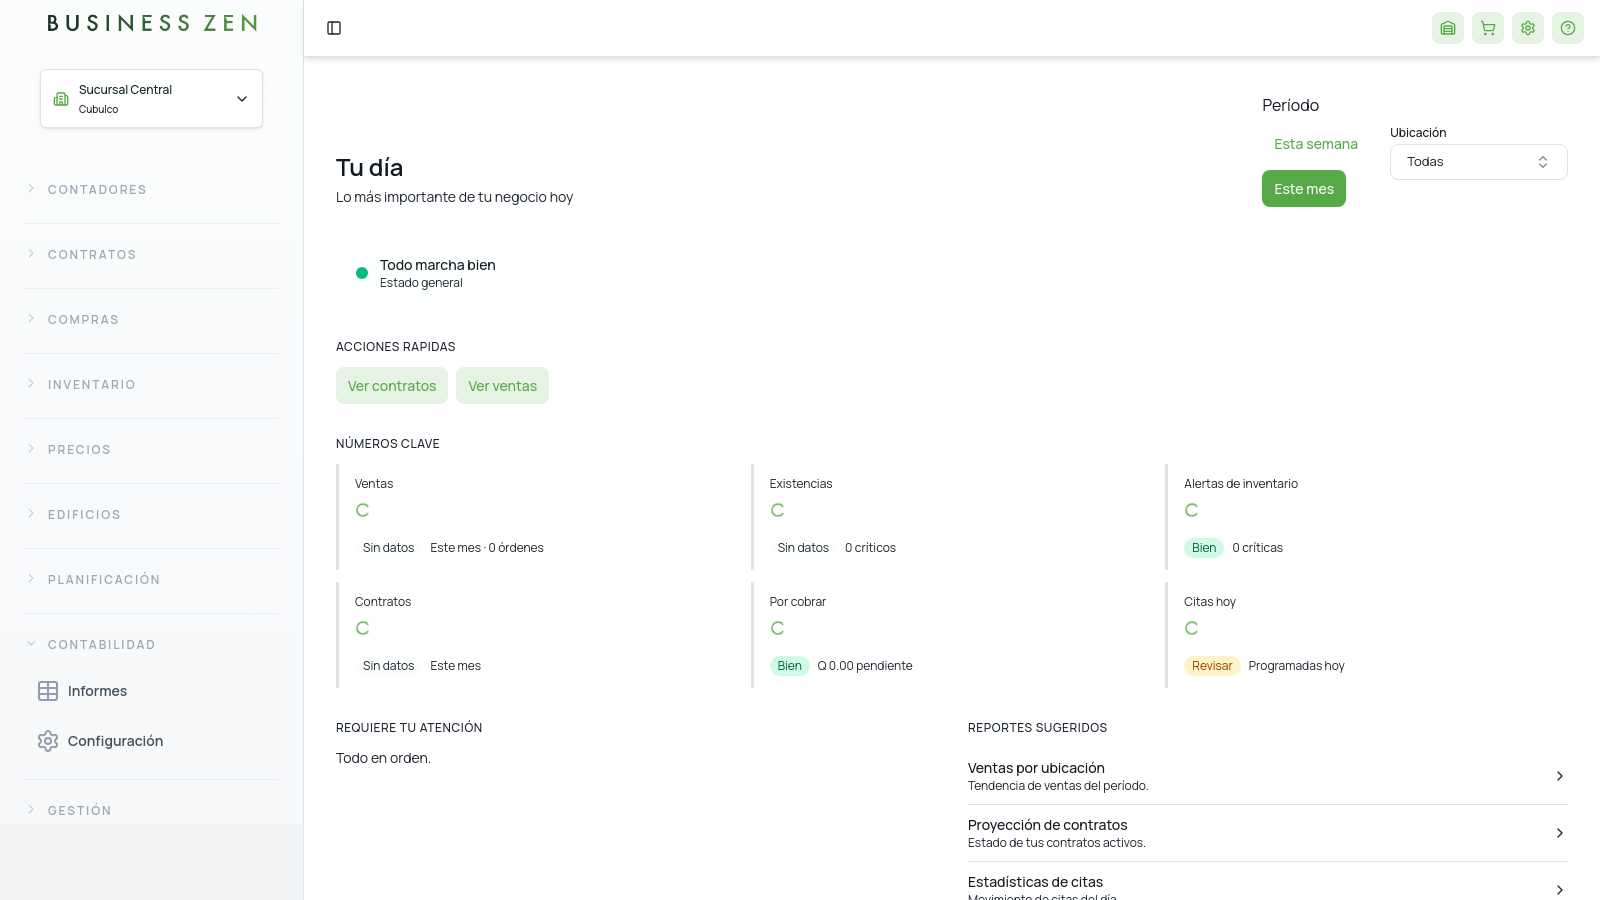Select the Este mes period option
This screenshot has width=1600, height=900.
tap(1304, 189)
